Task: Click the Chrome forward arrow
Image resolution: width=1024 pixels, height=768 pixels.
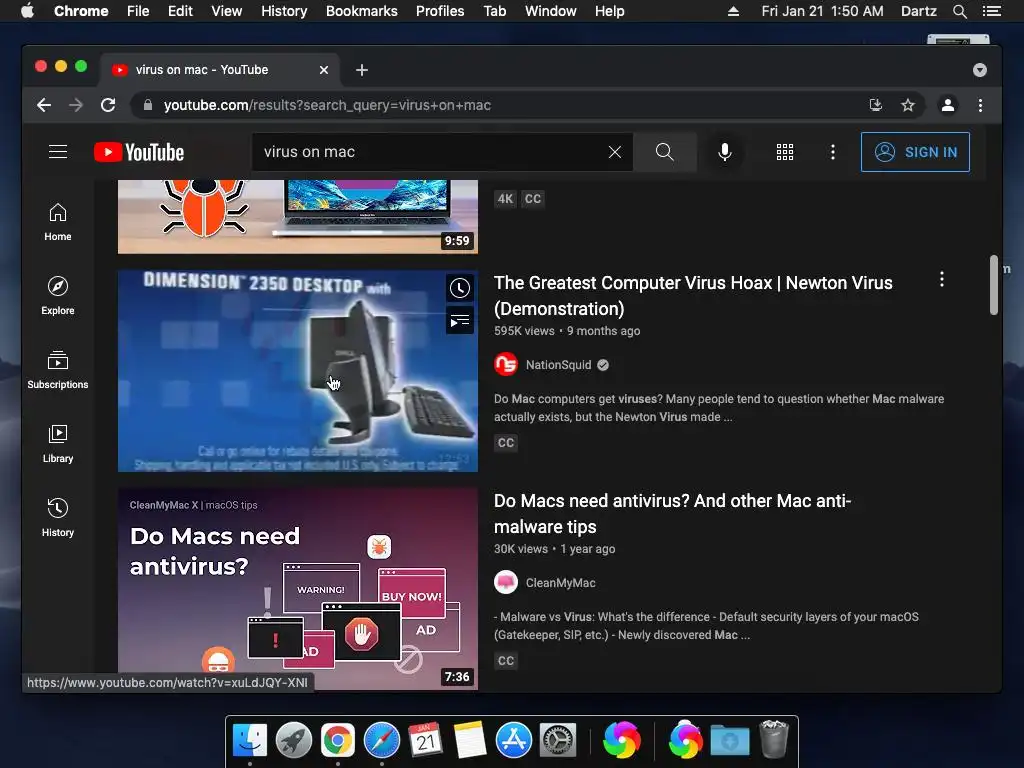Action: click(76, 105)
